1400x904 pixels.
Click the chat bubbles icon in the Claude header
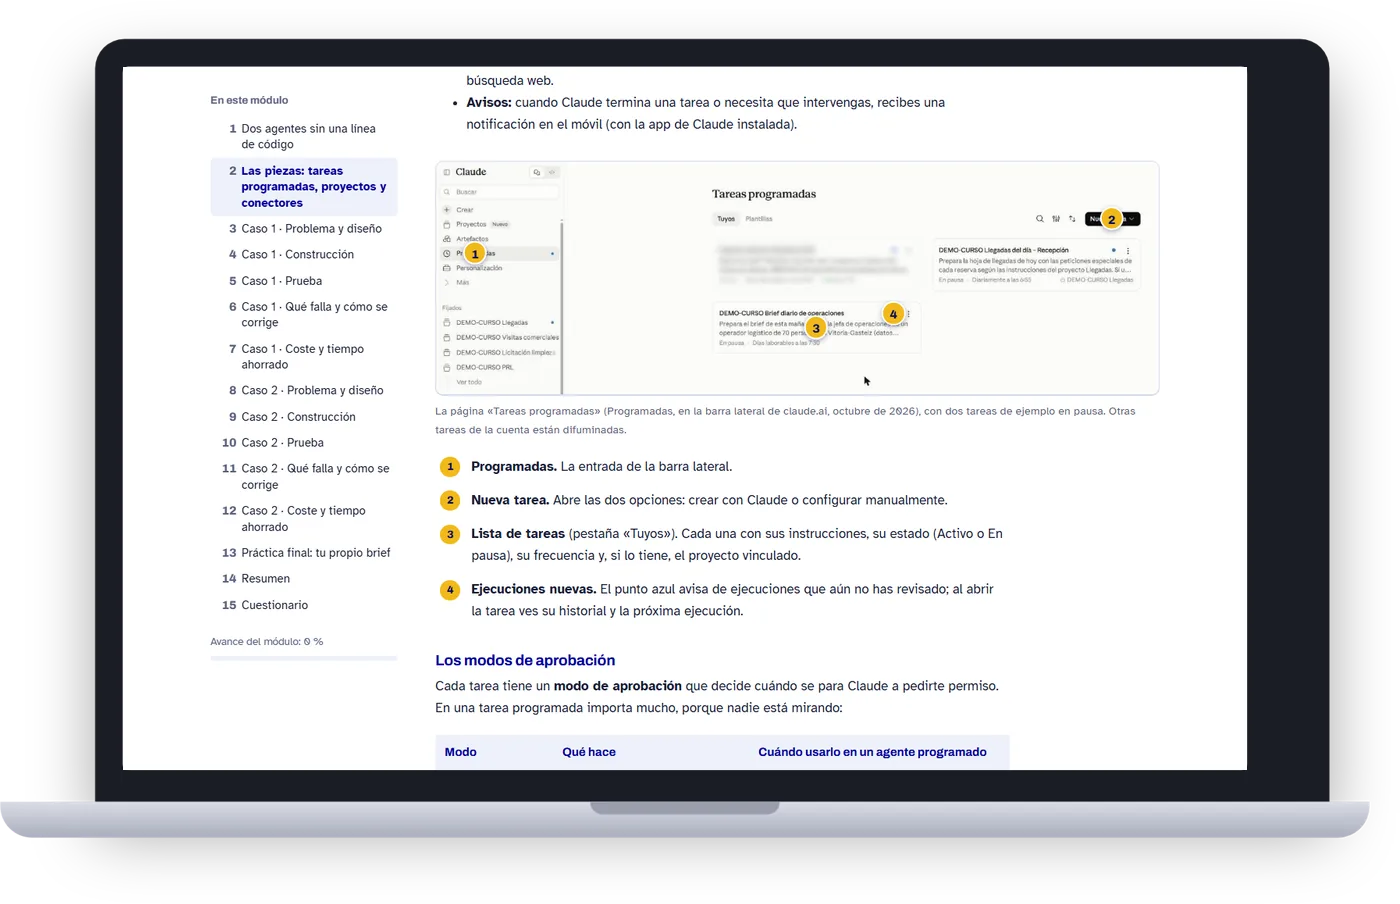click(537, 172)
